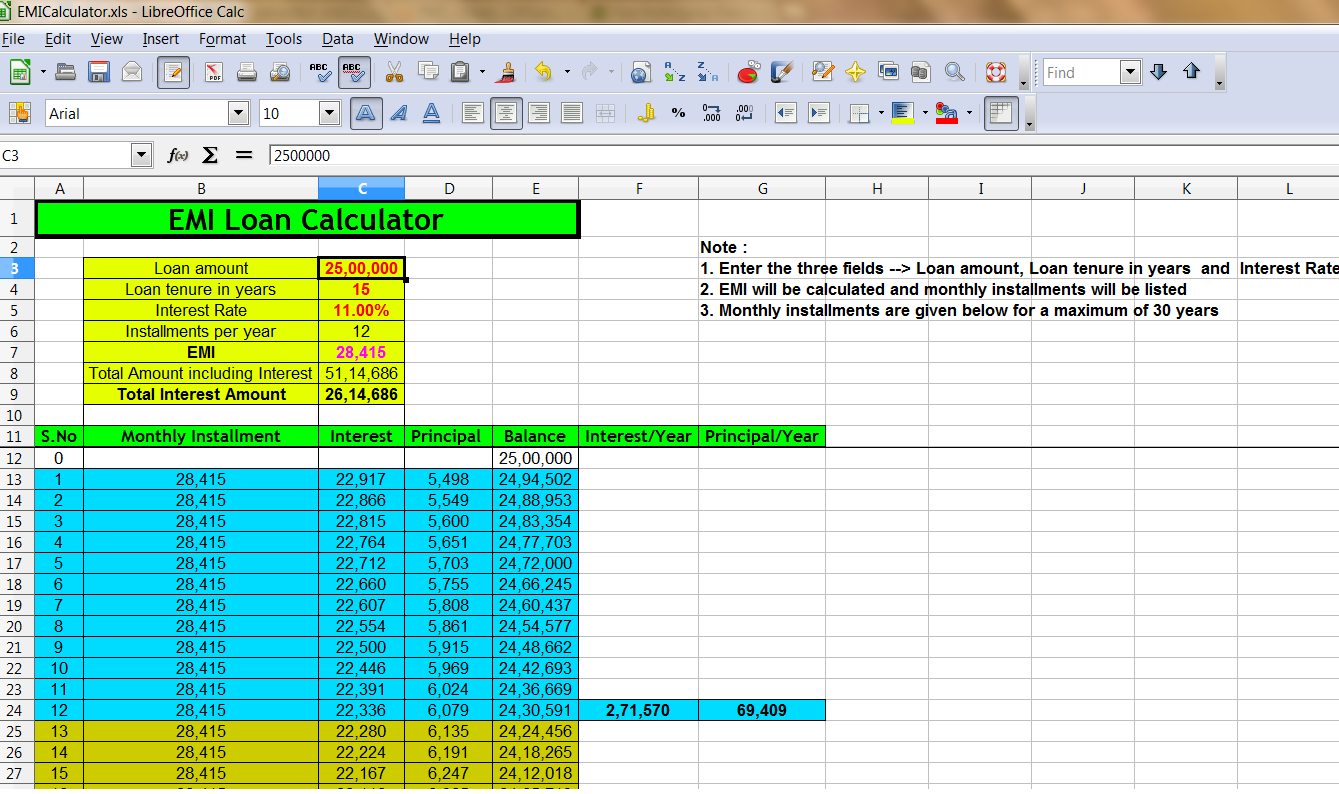Add decimal place icon

(712, 113)
